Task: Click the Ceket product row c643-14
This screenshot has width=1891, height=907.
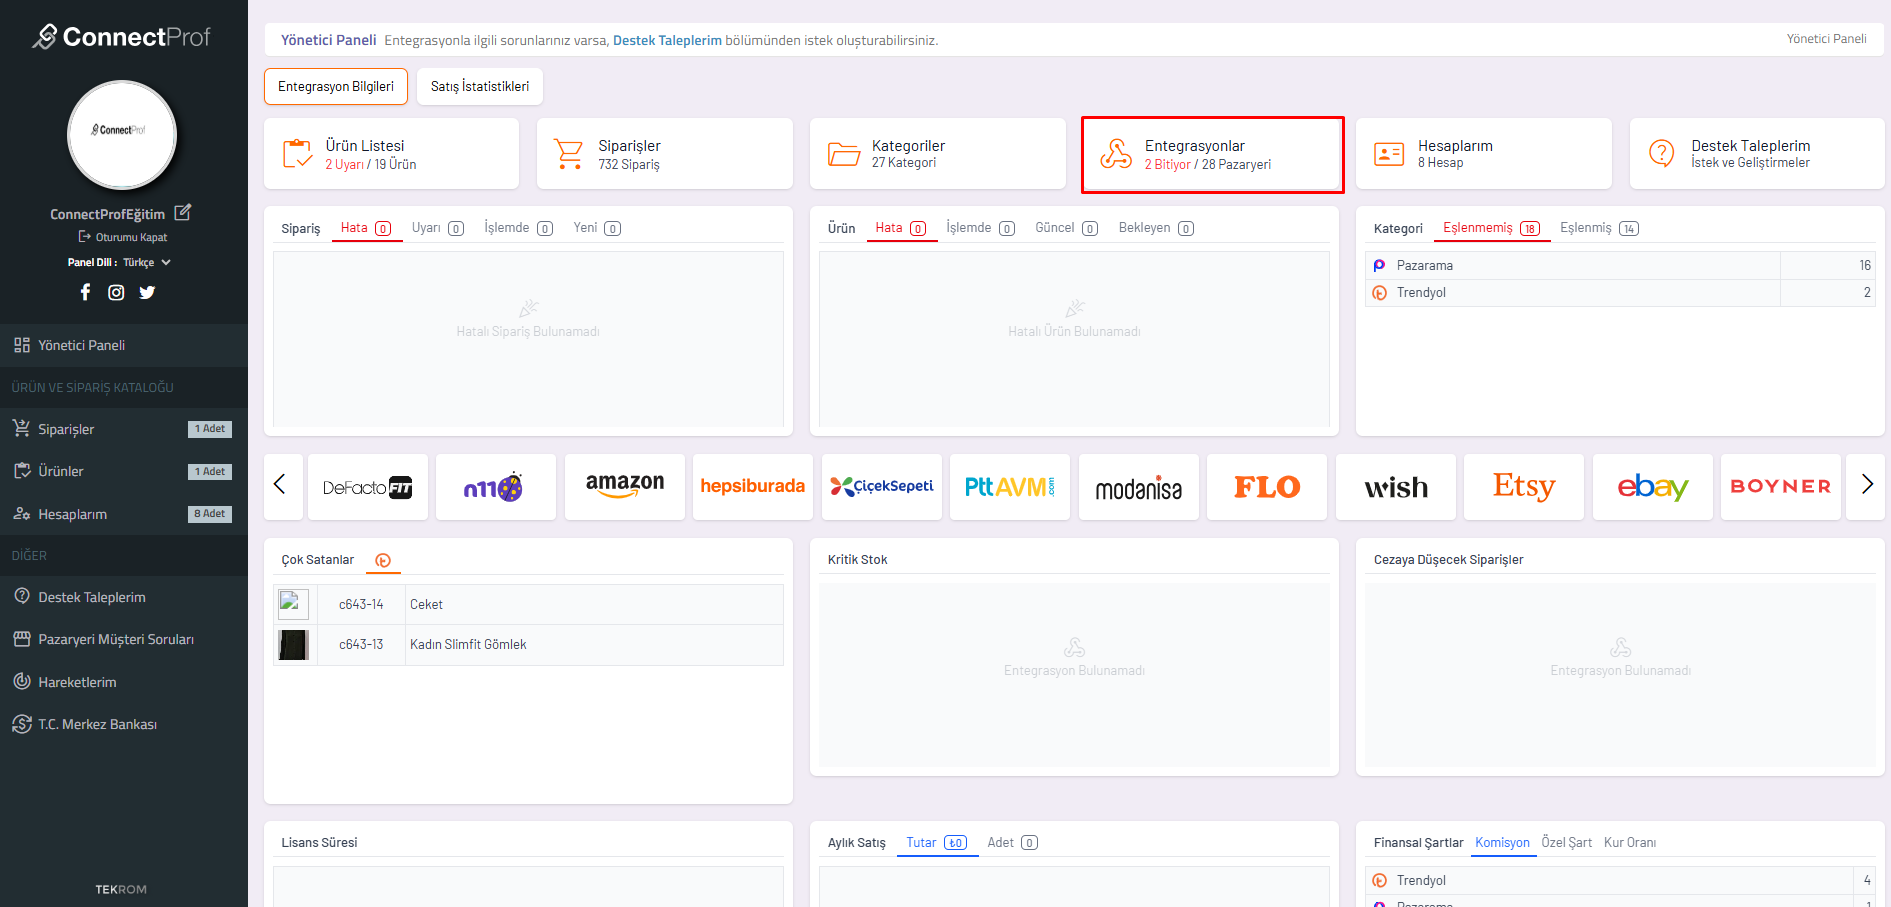Action: point(528,605)
